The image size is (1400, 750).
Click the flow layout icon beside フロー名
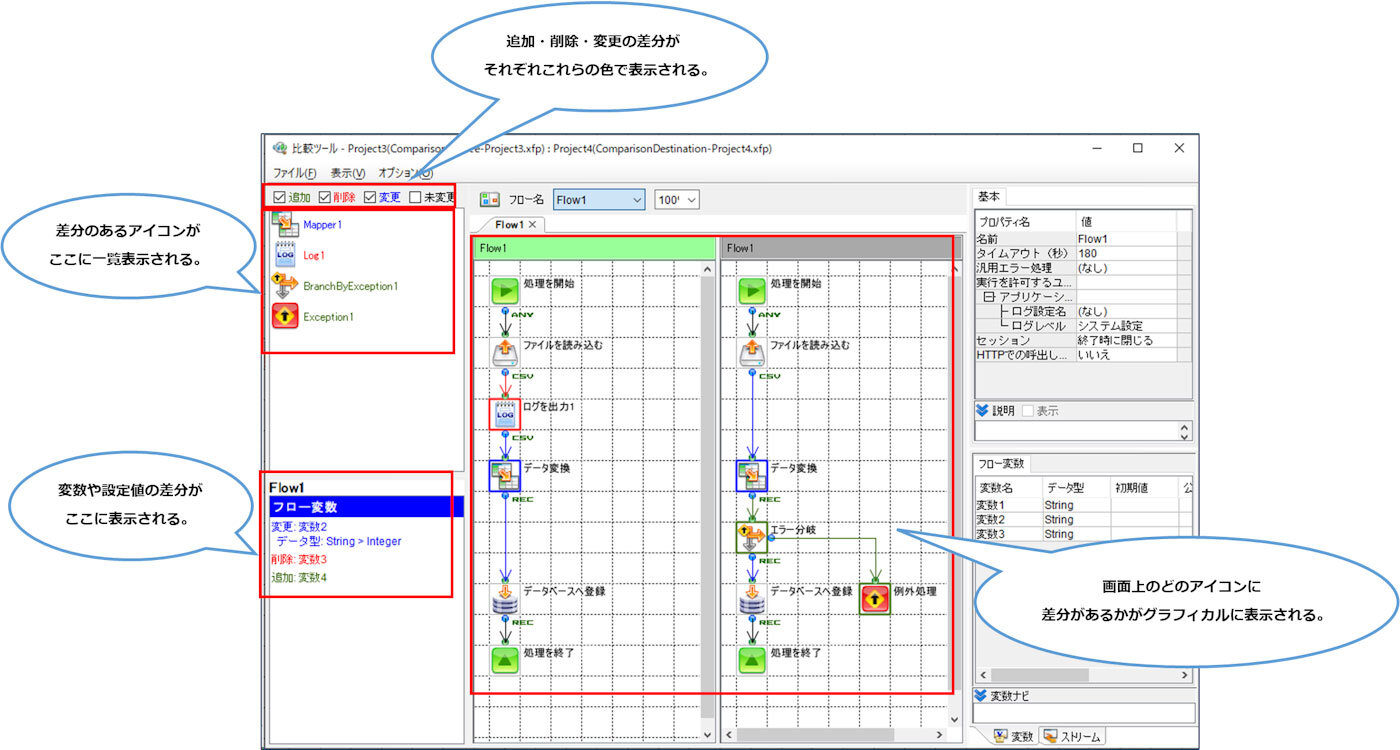click(490, 199)
